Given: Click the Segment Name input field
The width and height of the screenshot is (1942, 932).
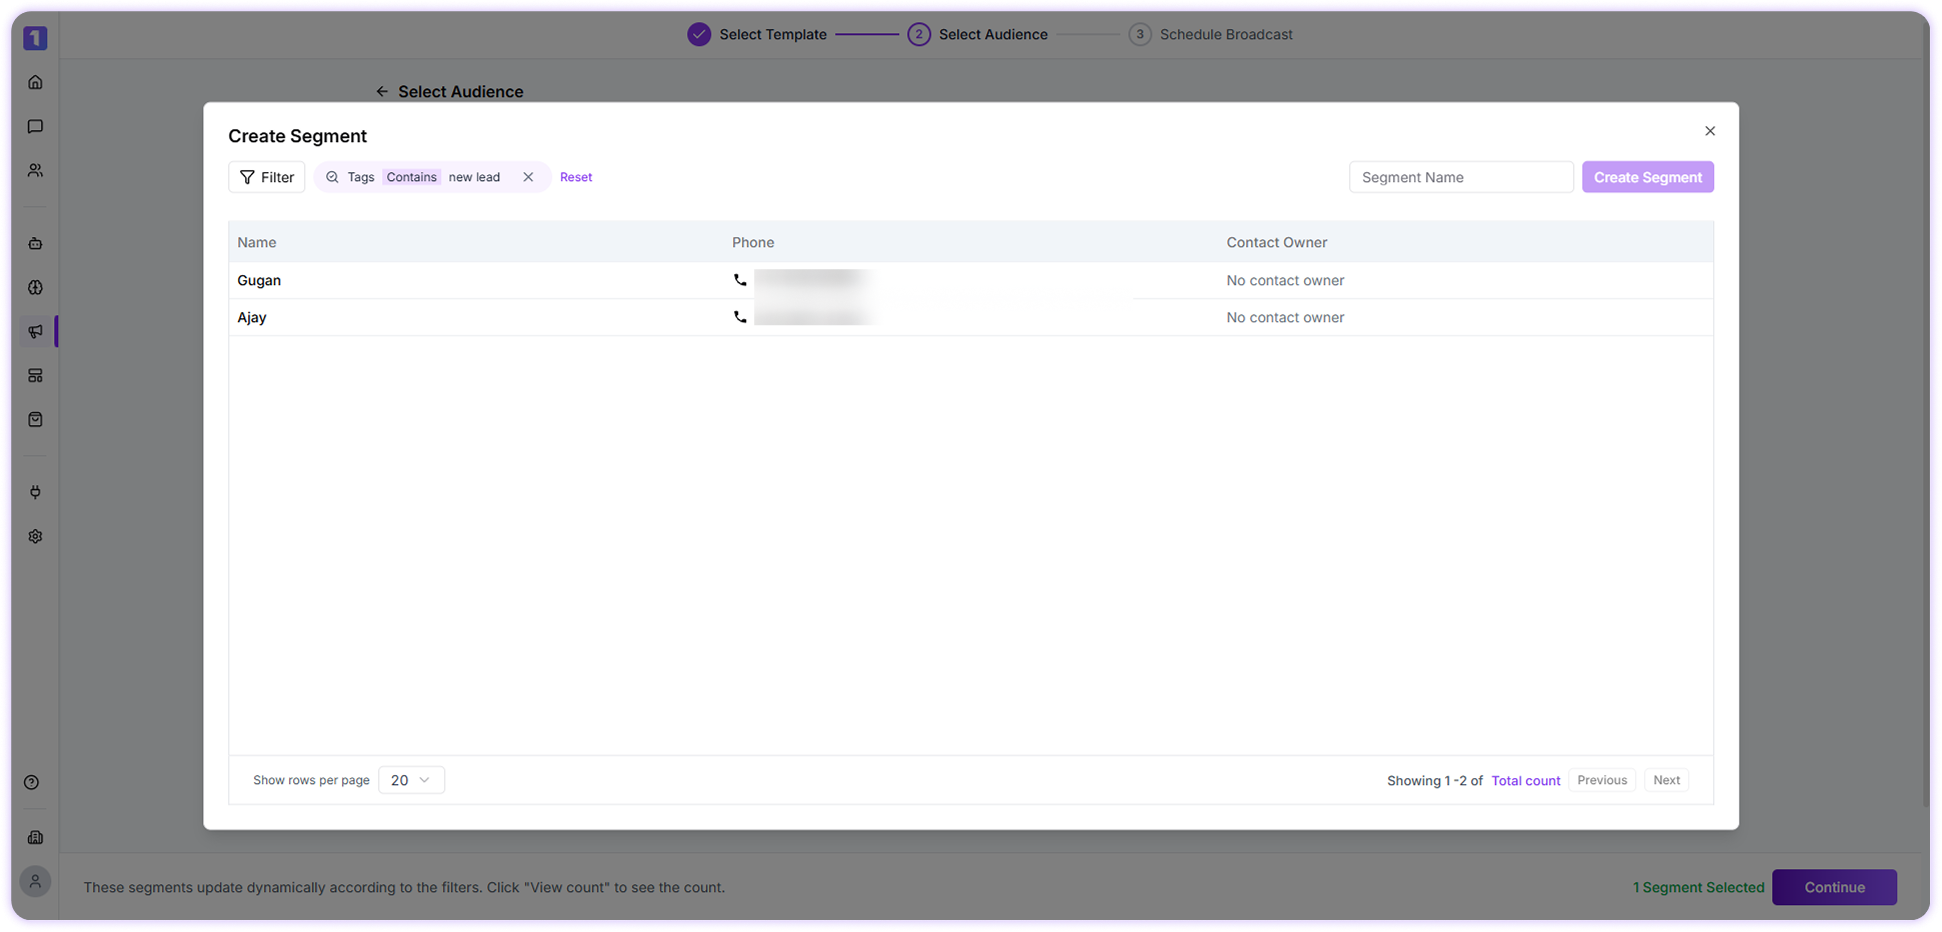Looking at the screenshot, I should (1461, 176).
